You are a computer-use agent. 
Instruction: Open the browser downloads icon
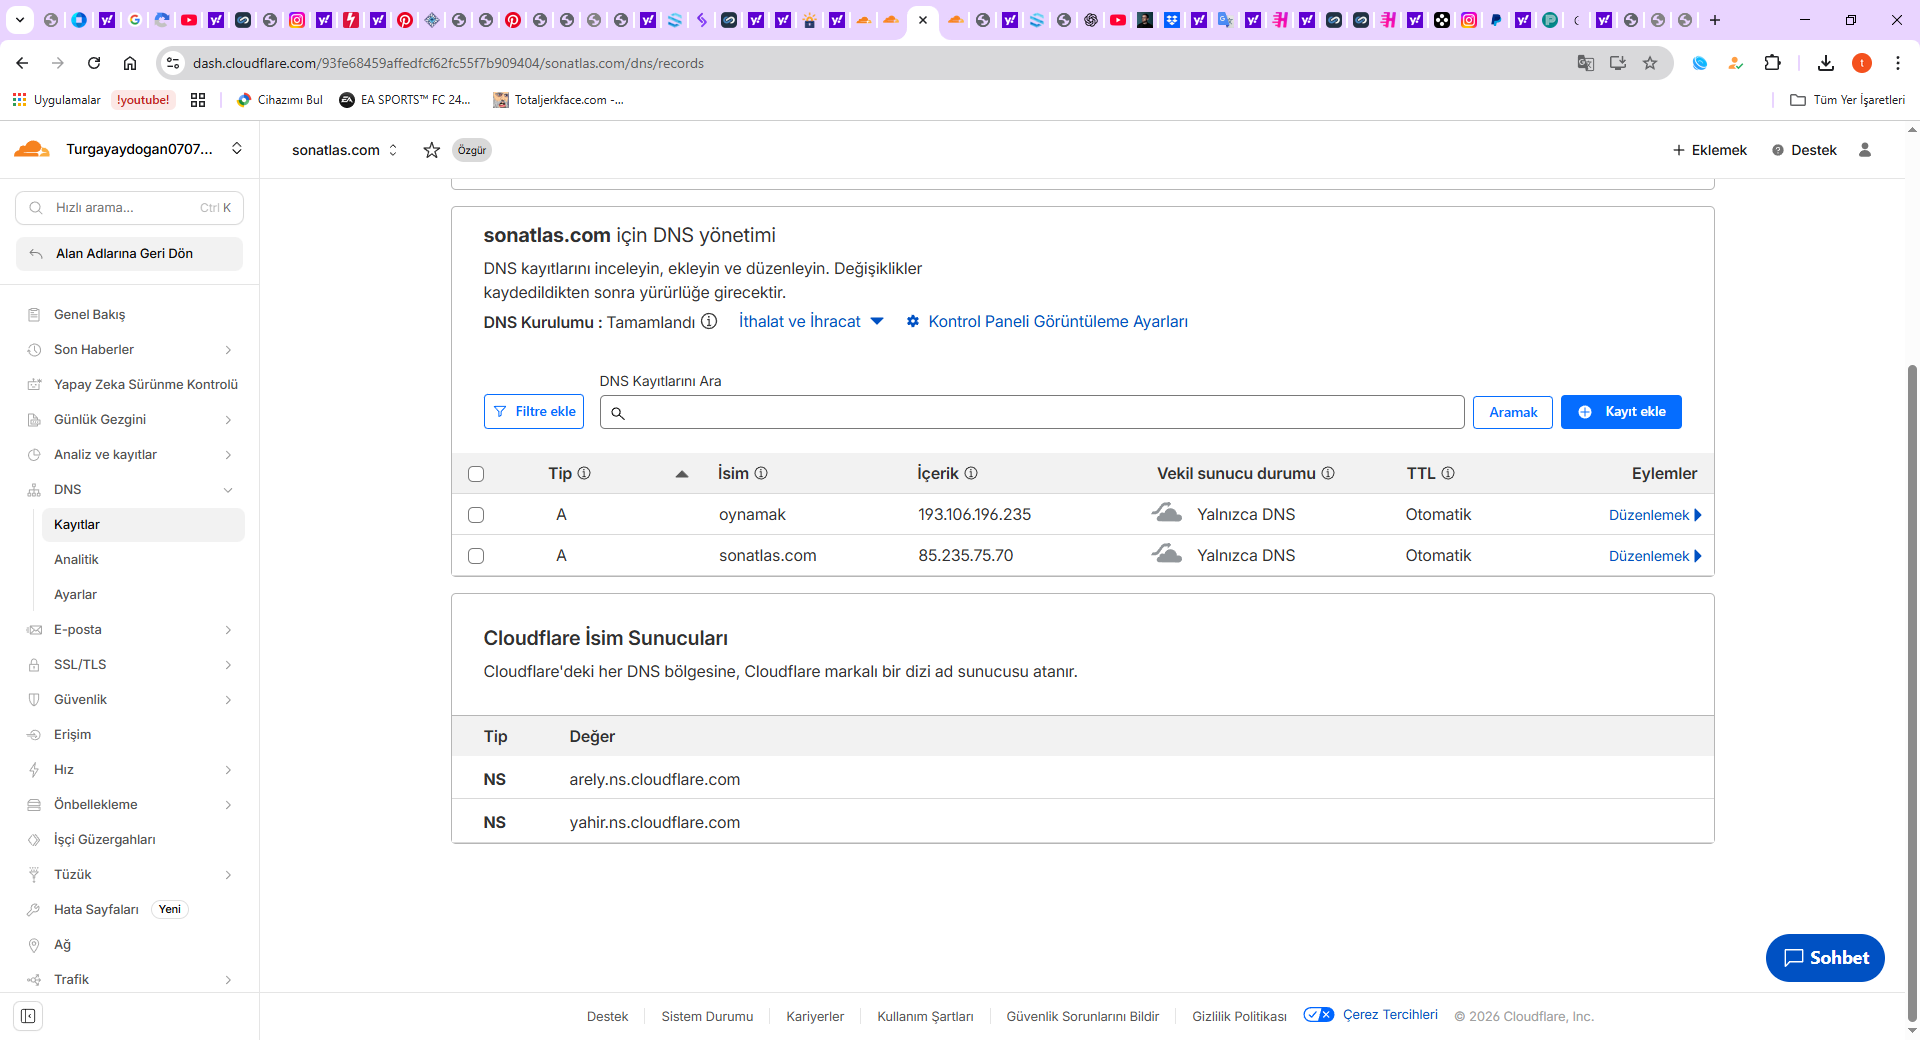pyautogui.click(x=1826, y=63)
